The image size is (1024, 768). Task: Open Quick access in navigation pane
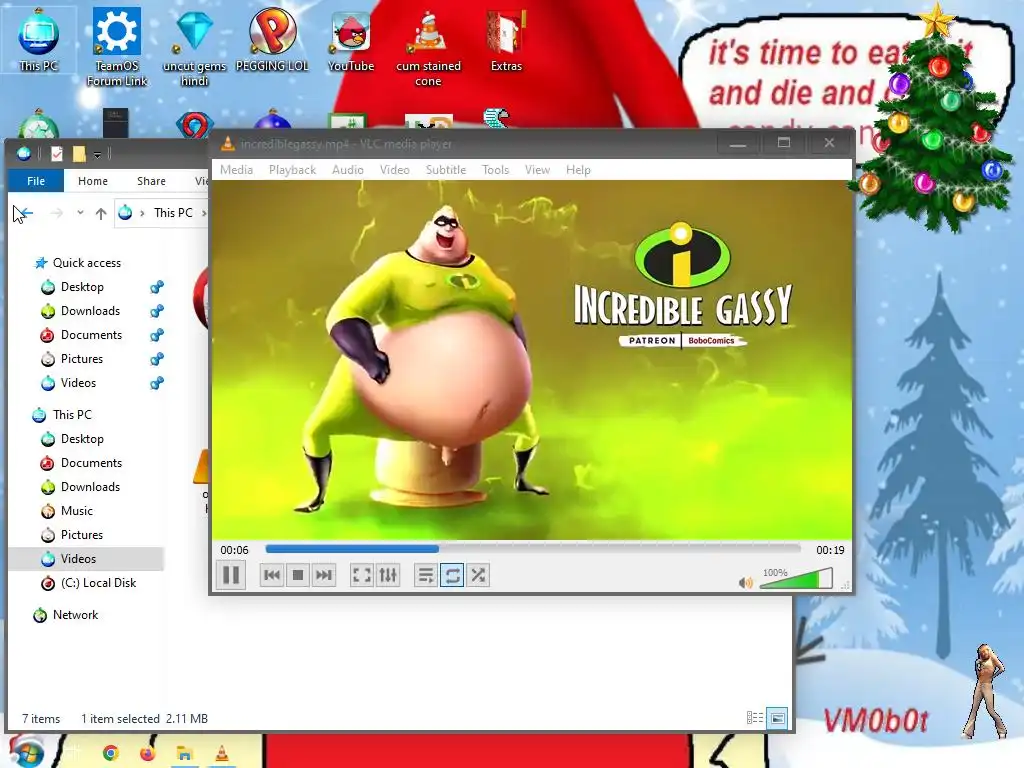87,263
